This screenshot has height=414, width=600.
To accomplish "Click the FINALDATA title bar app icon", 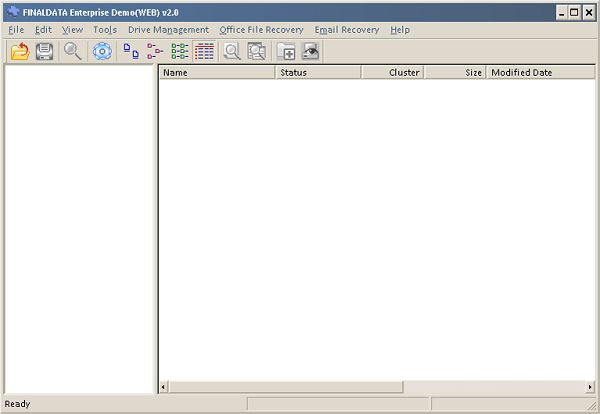I will click(x=13, y=12).
